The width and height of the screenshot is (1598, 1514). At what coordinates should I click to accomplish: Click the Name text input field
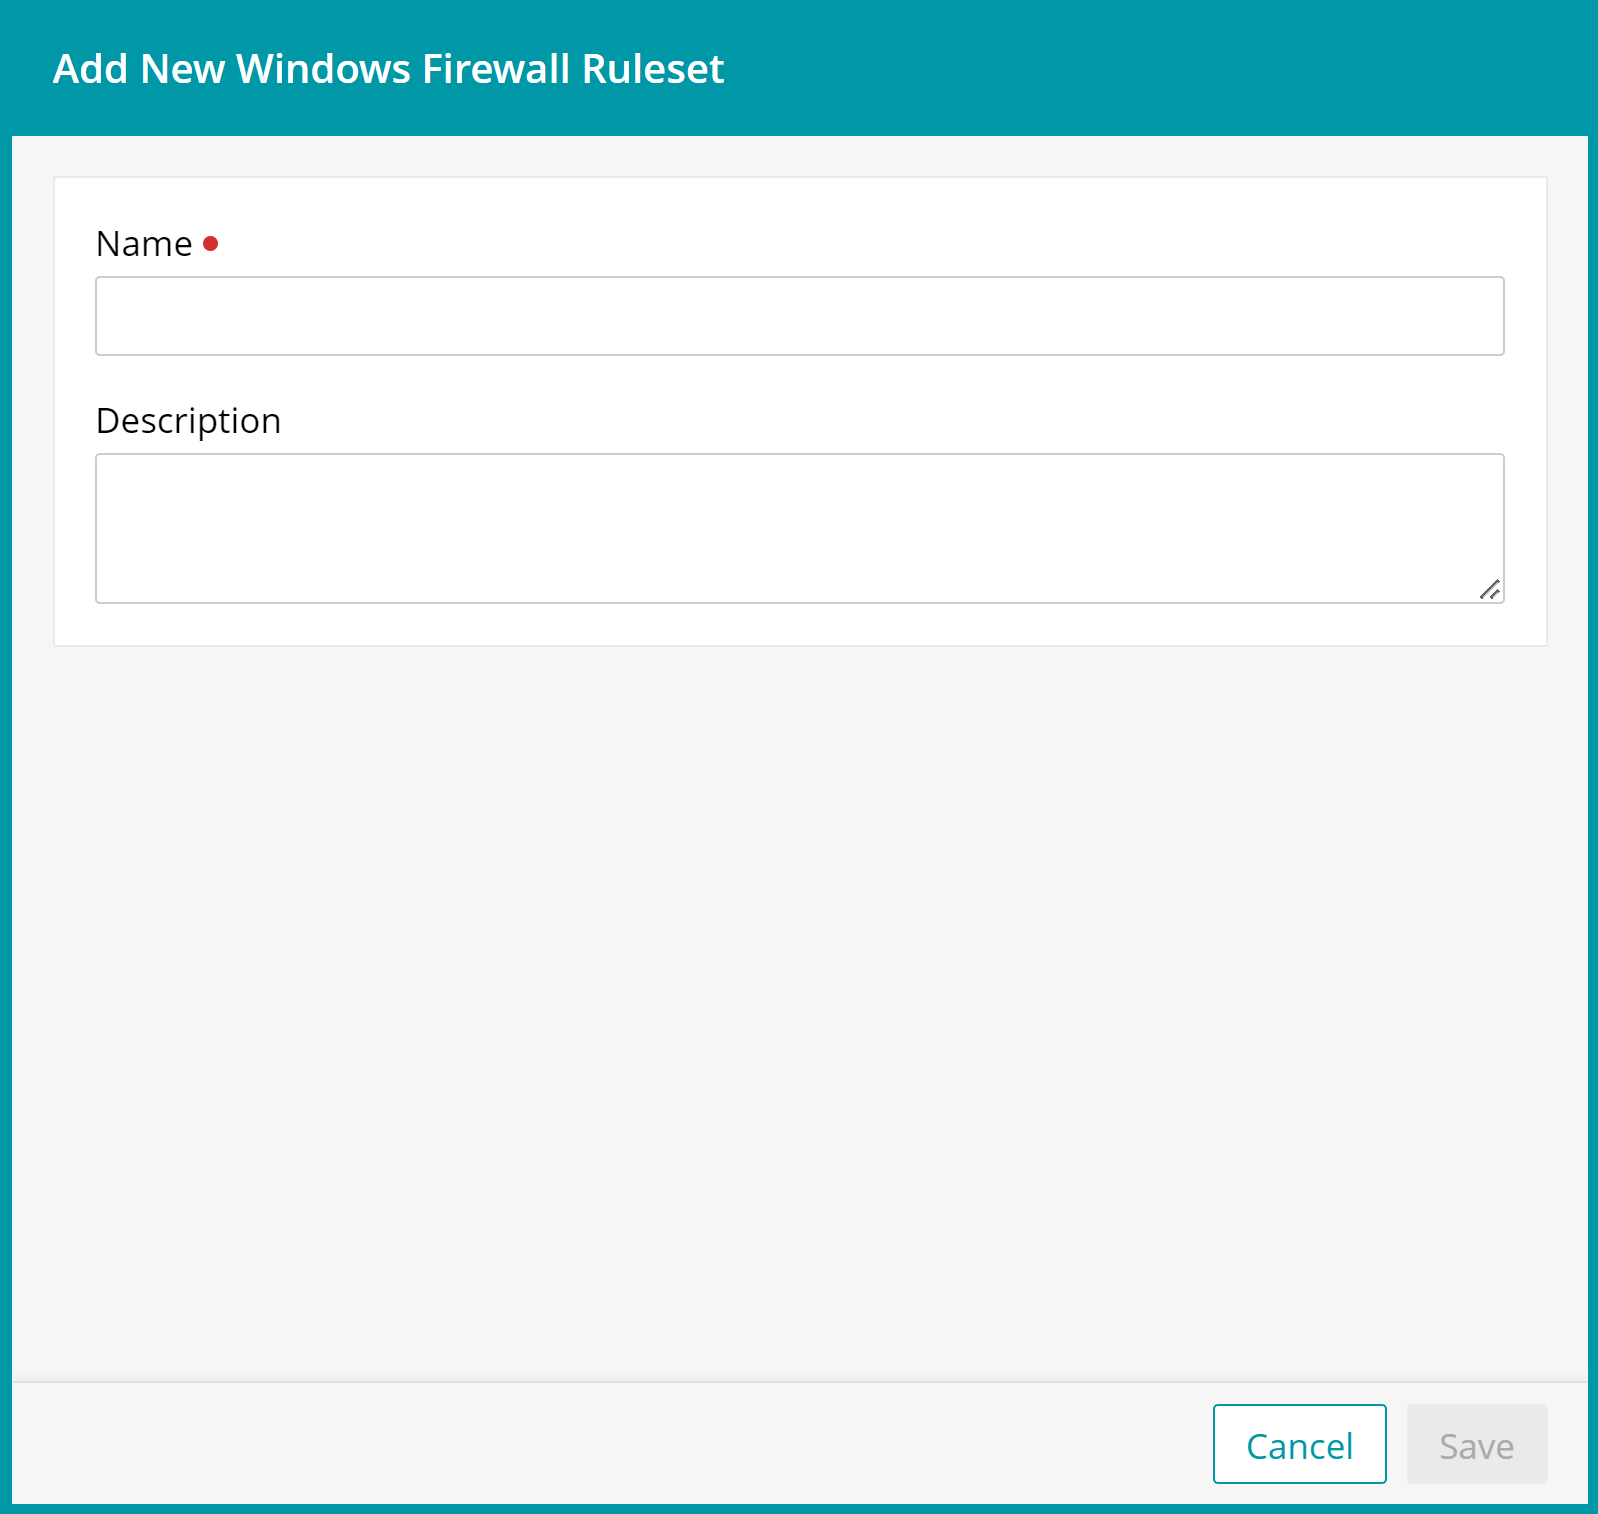click(799, 316)
